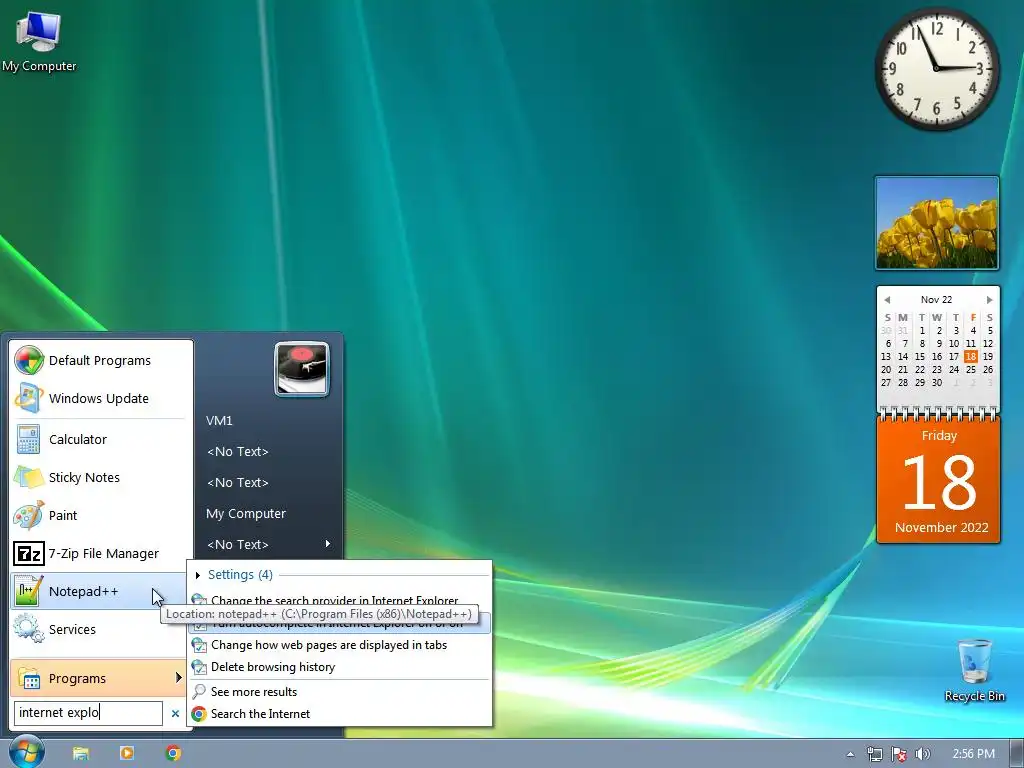Select 'Change how web pages are displayed in tabs'
The width and height of the screenshot is (1024, 768).
(340, 645)
